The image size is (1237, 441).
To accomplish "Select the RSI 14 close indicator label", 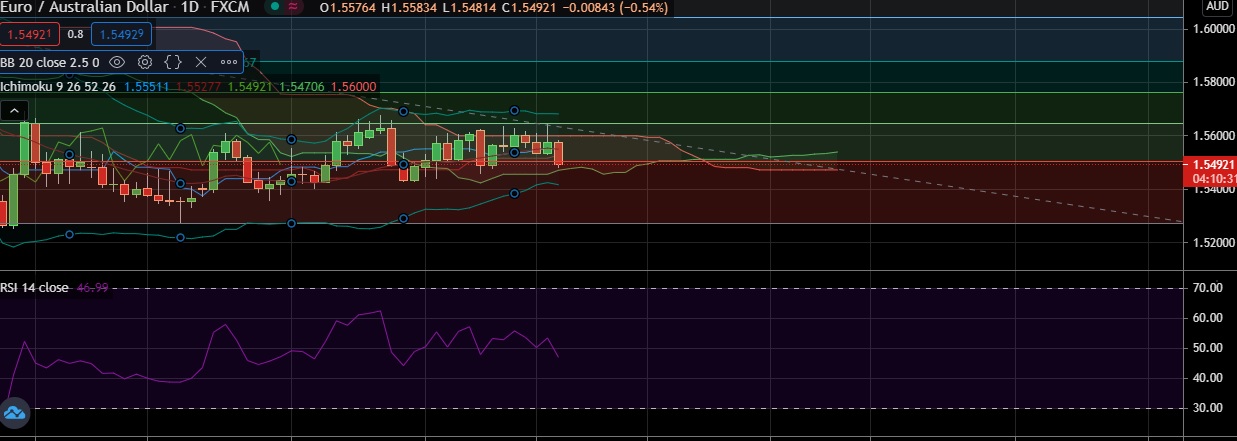I will (x=35, y=288).
